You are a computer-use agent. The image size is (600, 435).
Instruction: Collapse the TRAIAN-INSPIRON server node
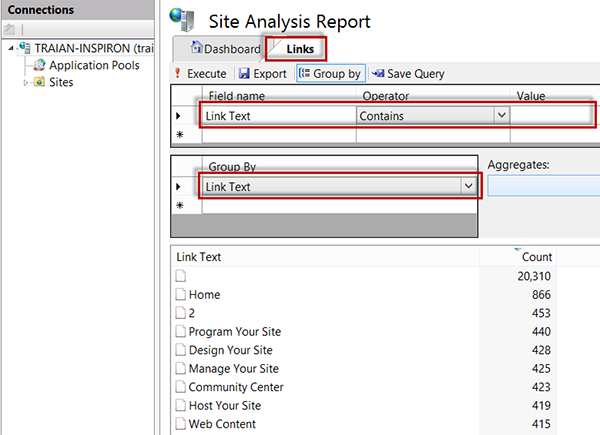click(10, 48)
